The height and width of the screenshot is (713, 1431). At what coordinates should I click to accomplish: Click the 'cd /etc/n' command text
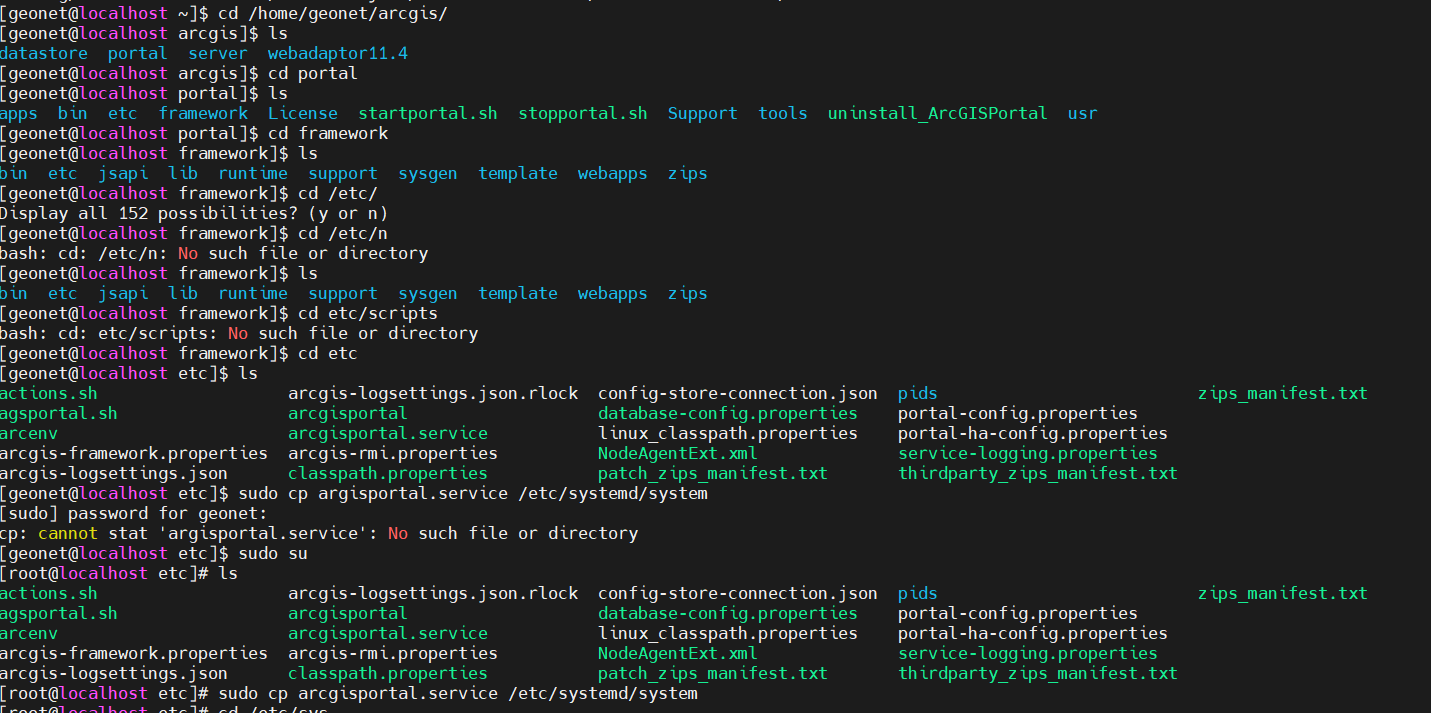tap(343, 233)
